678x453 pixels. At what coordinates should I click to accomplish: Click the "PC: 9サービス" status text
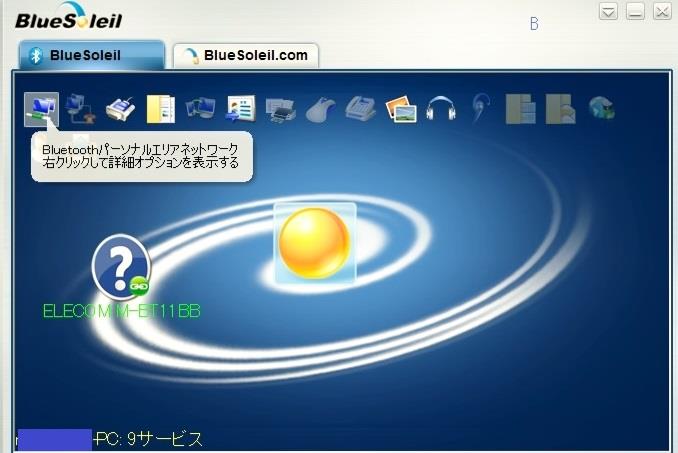(148, 439)
